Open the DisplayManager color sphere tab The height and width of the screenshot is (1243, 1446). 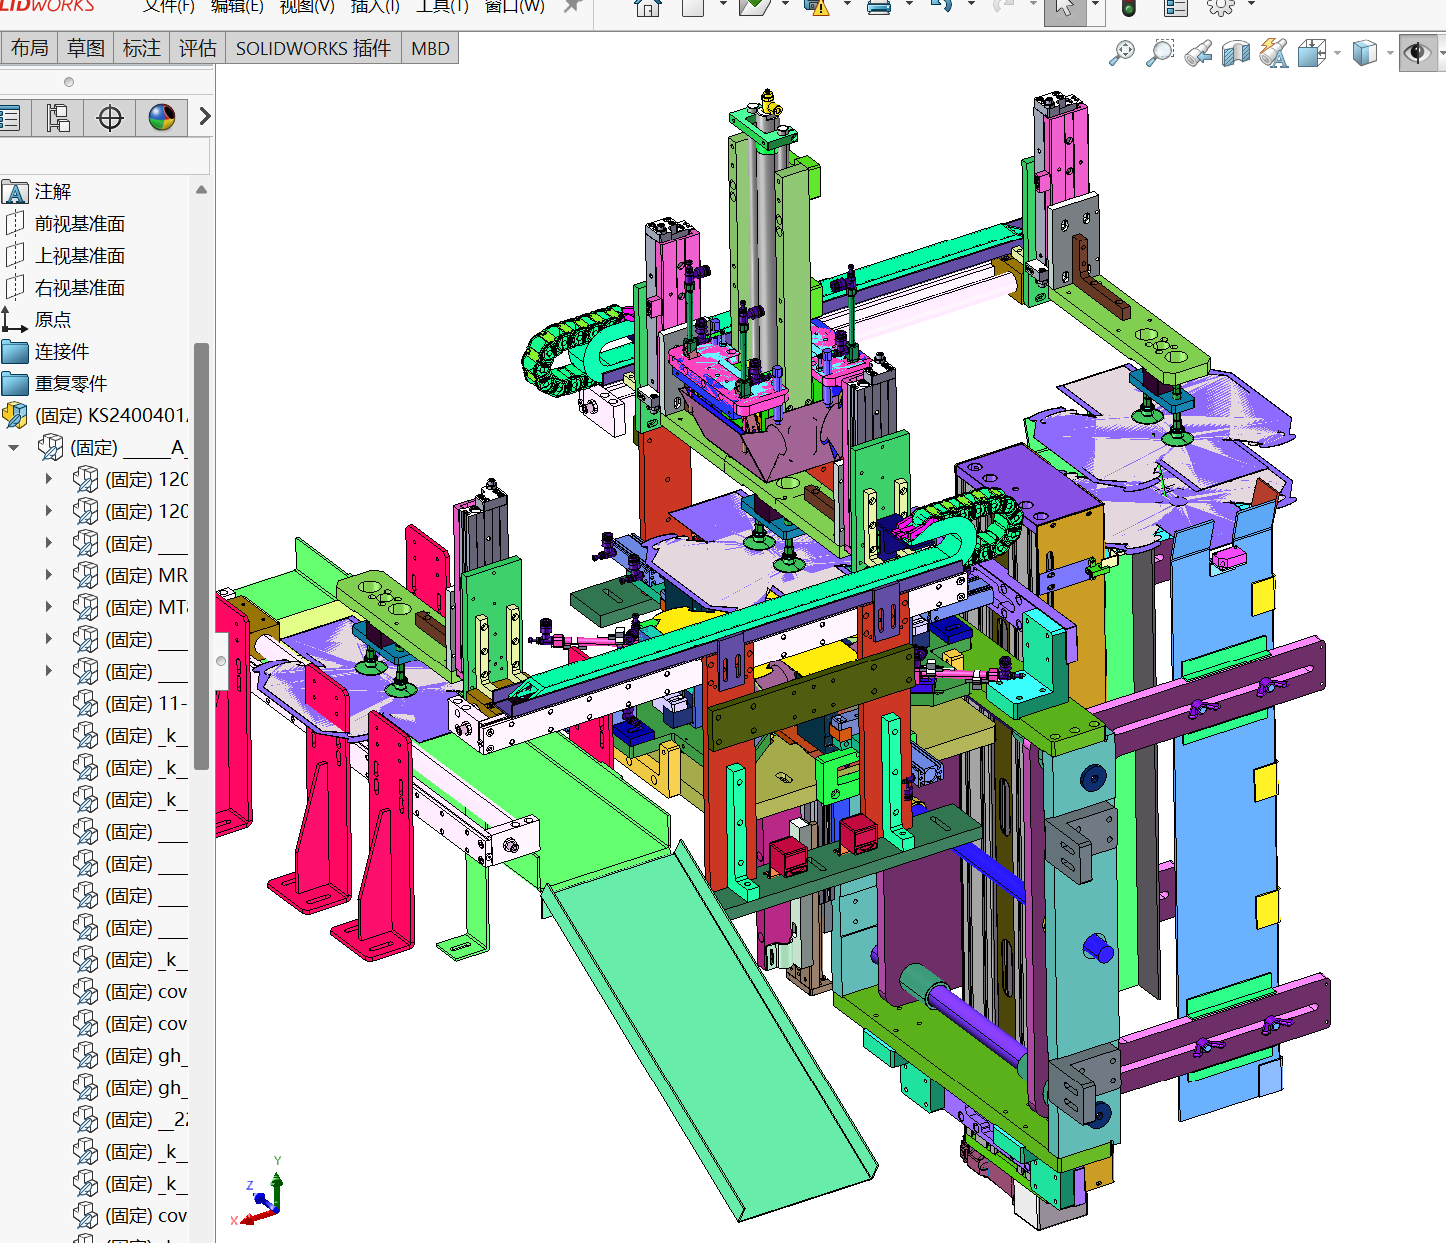(162, 118)
